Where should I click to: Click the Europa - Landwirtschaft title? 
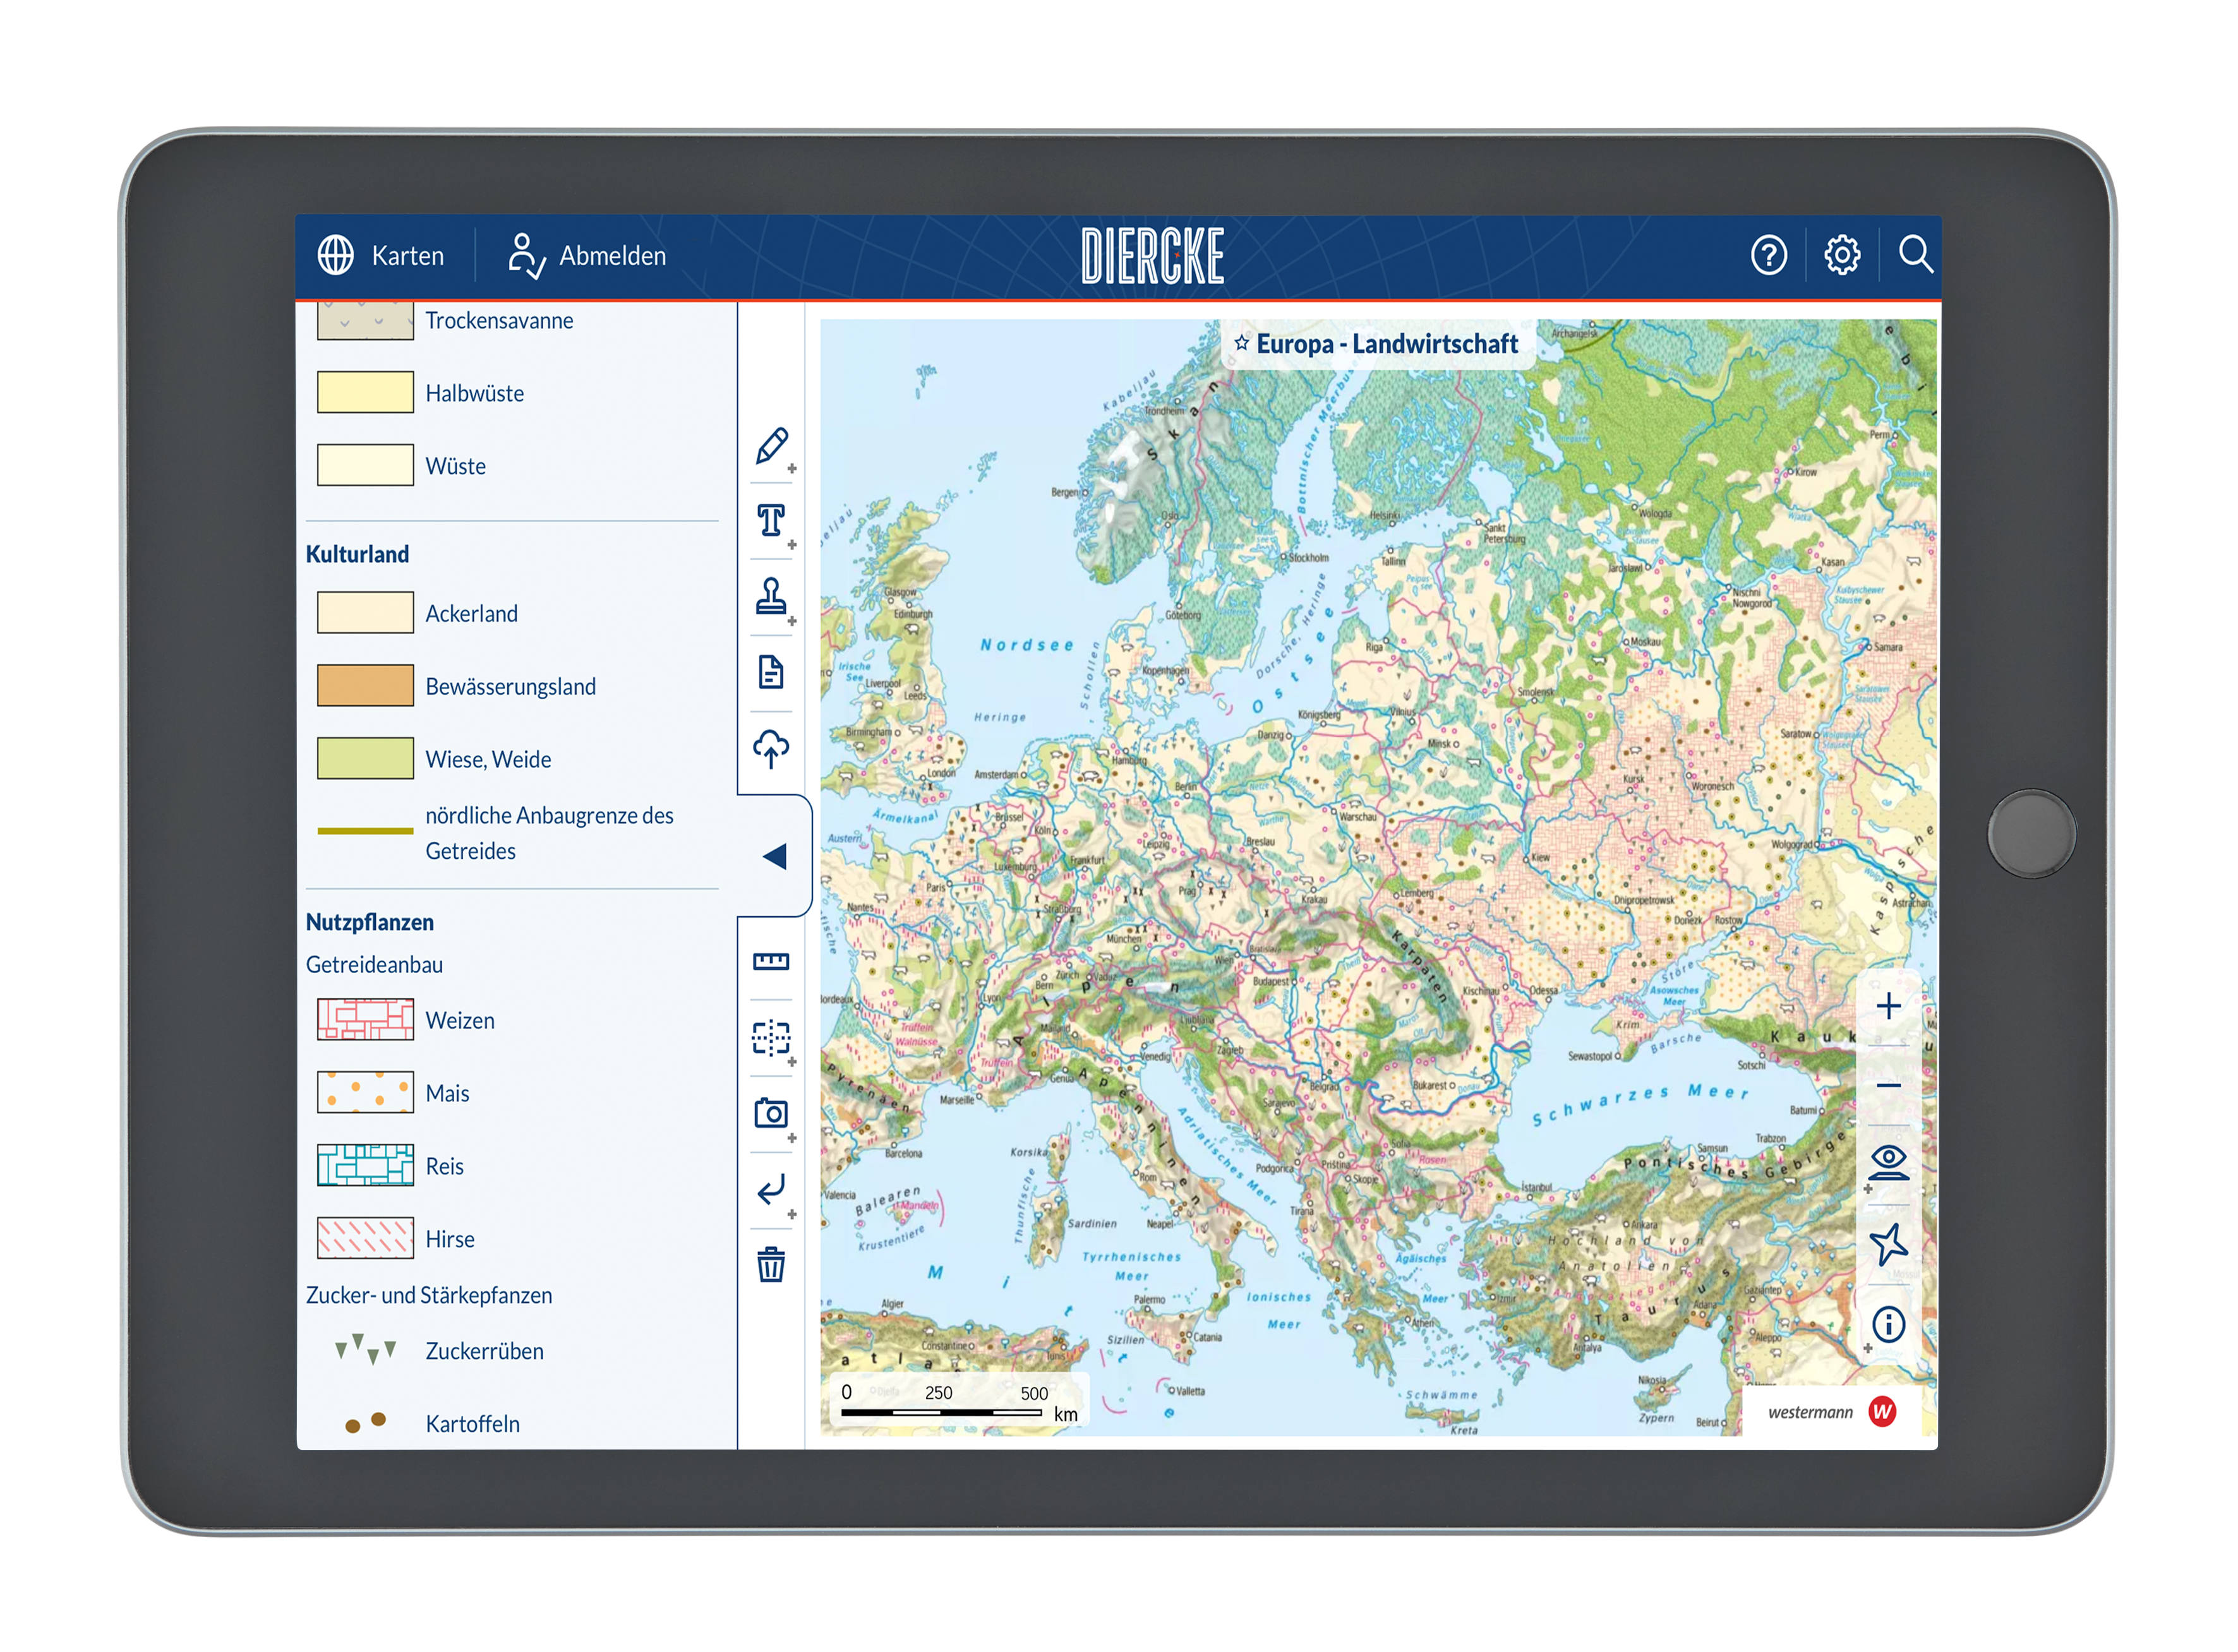tap(1387, 344)
